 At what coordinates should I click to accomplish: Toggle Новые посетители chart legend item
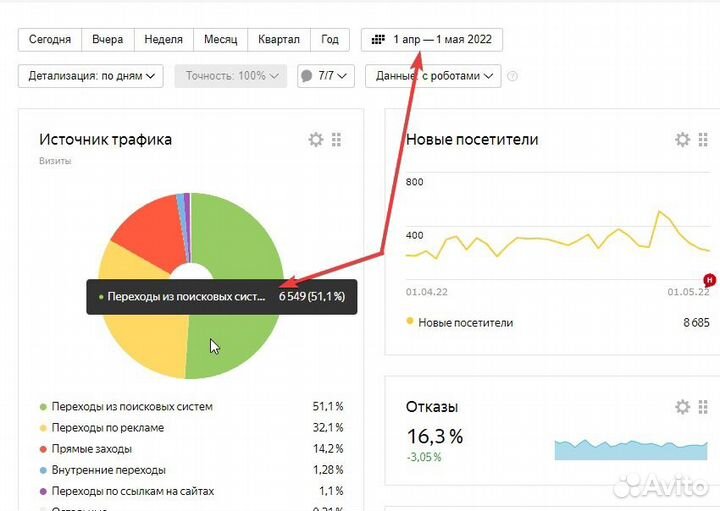[460, 322]
